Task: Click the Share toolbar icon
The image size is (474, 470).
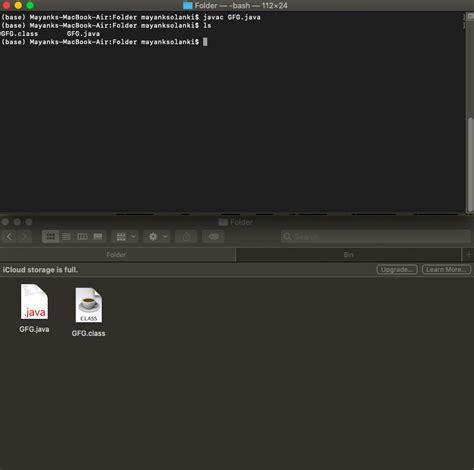Action: pyautogui.click(x=186, y=237)
